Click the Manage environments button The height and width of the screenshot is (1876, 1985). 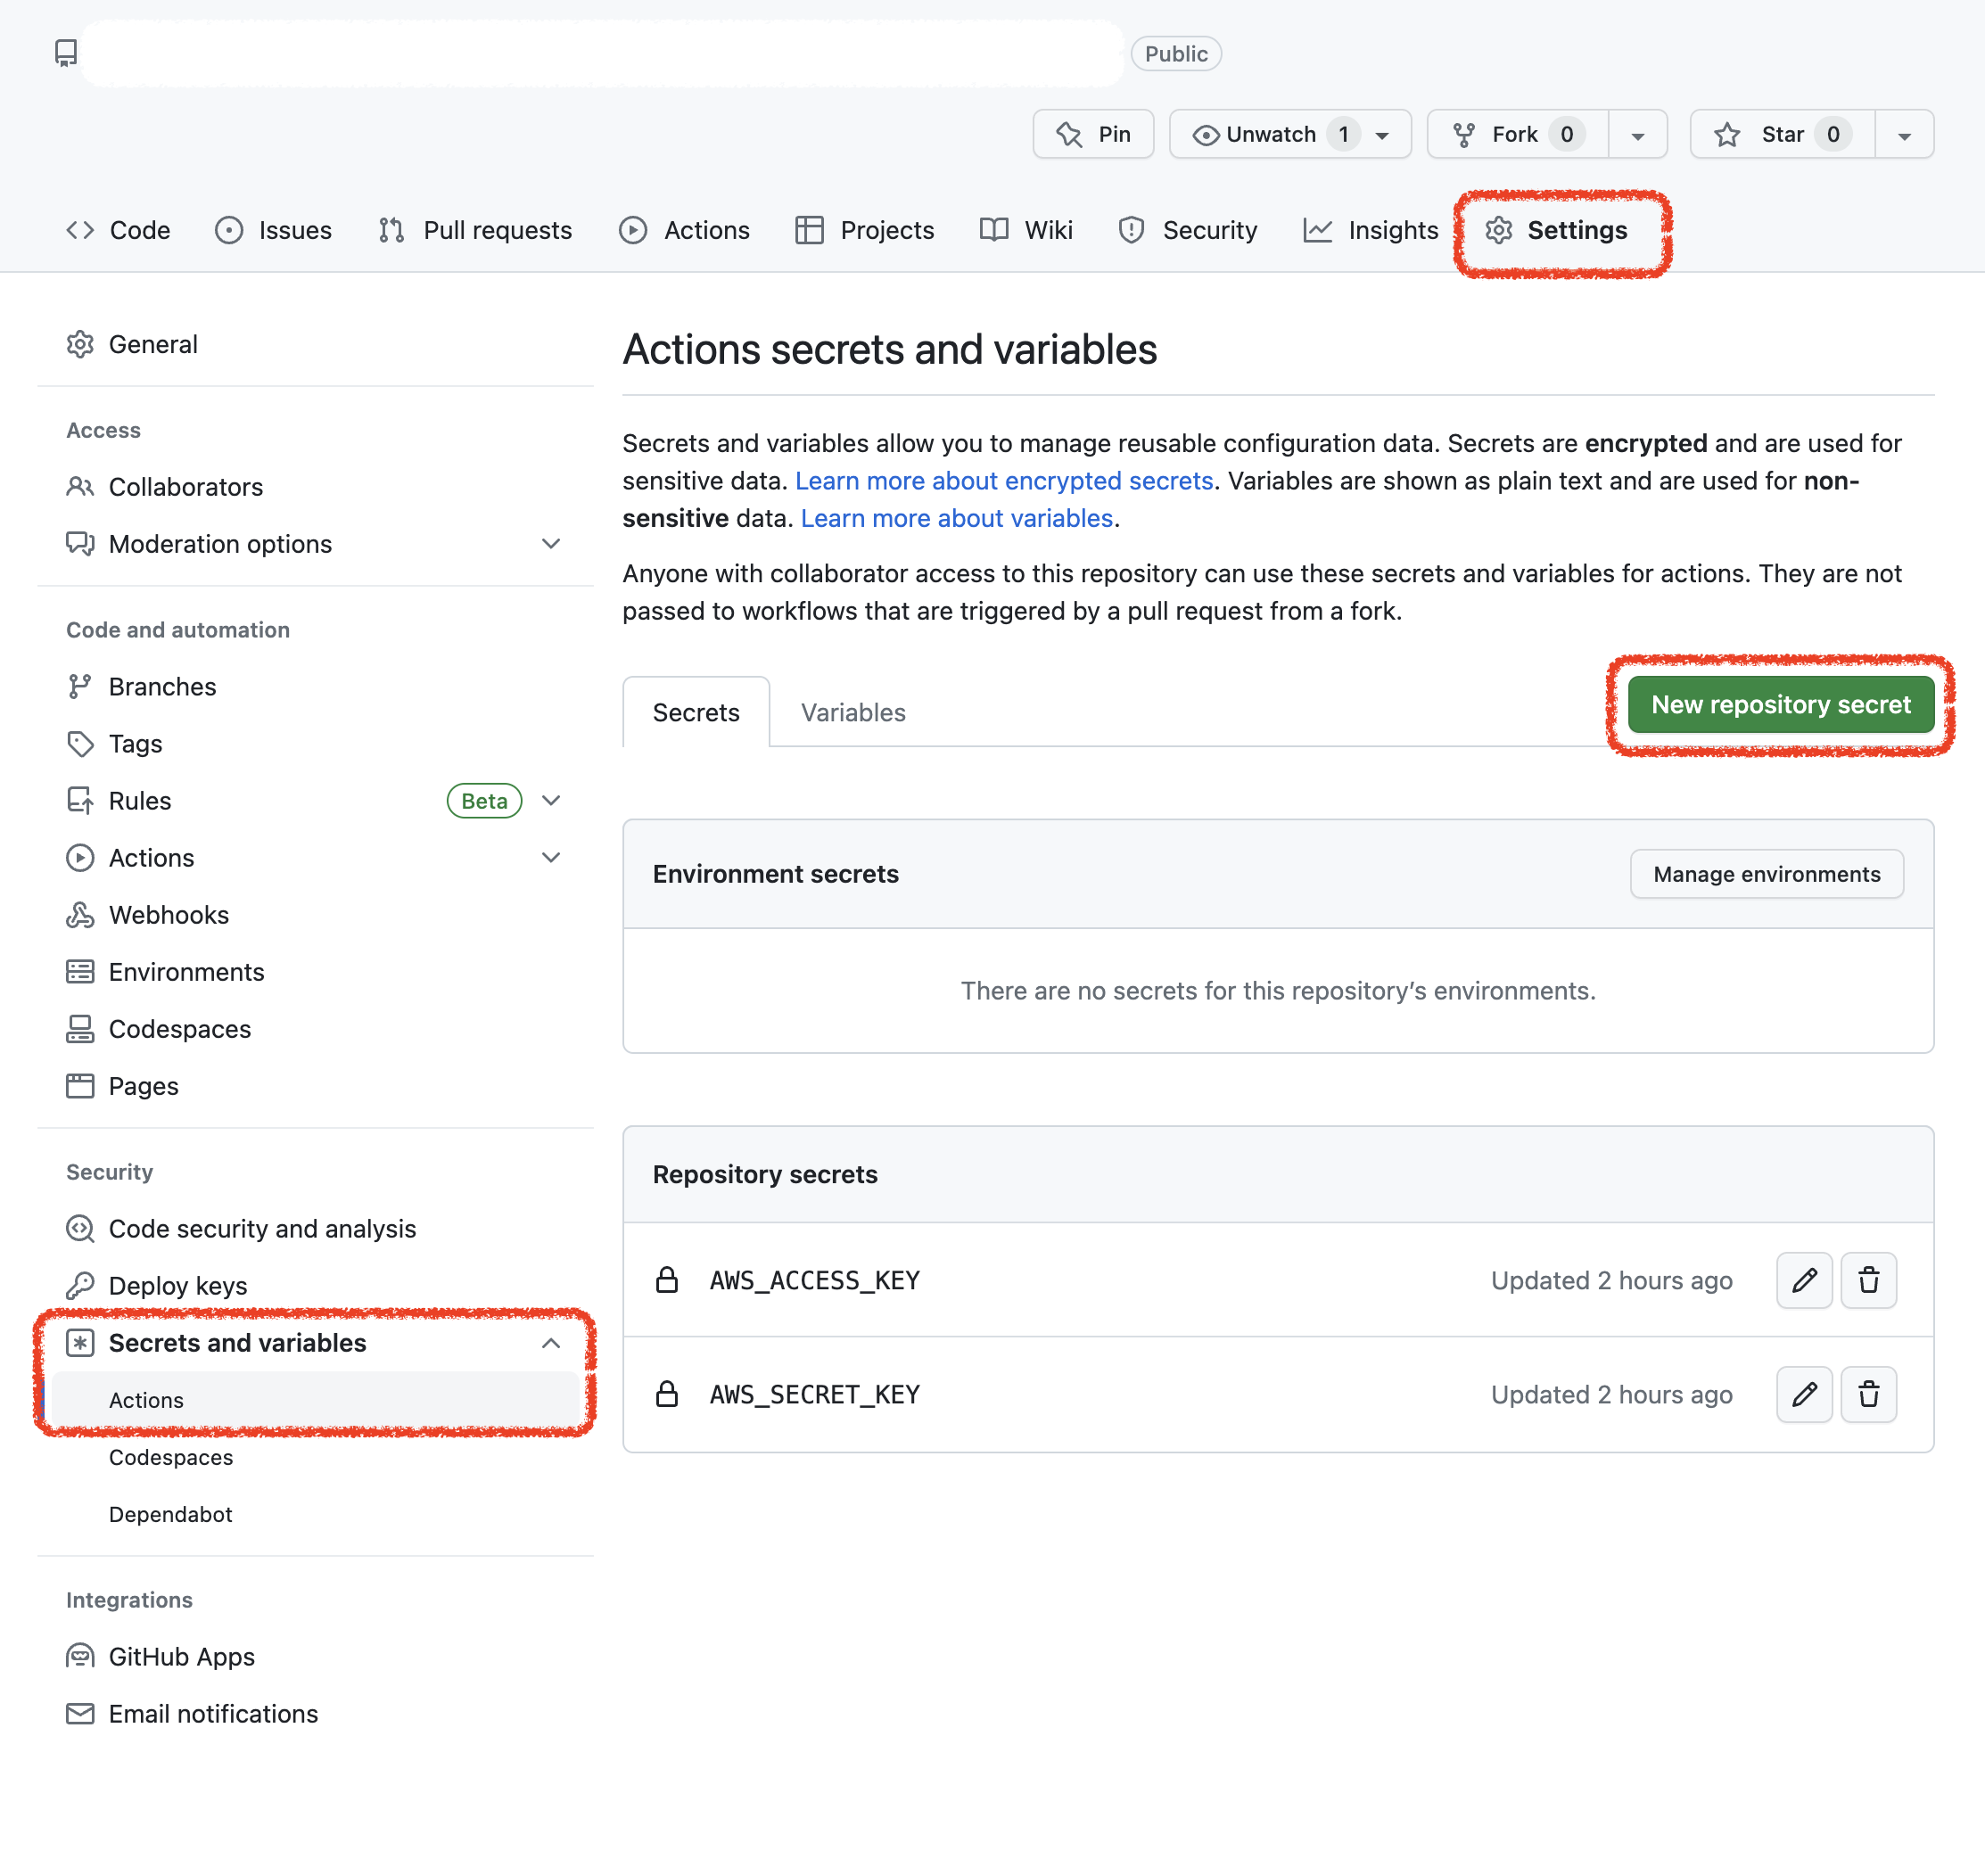(x=1765, y=873)
